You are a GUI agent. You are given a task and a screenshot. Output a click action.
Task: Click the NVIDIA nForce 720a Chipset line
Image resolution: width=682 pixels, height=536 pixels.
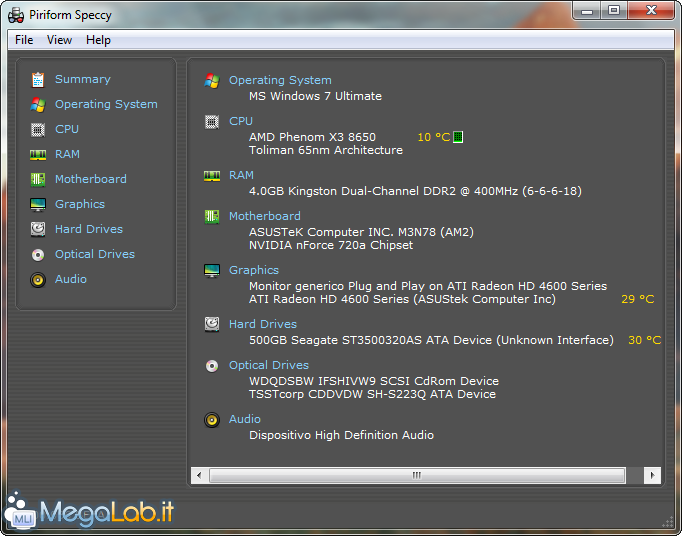[x=331, y=245]
